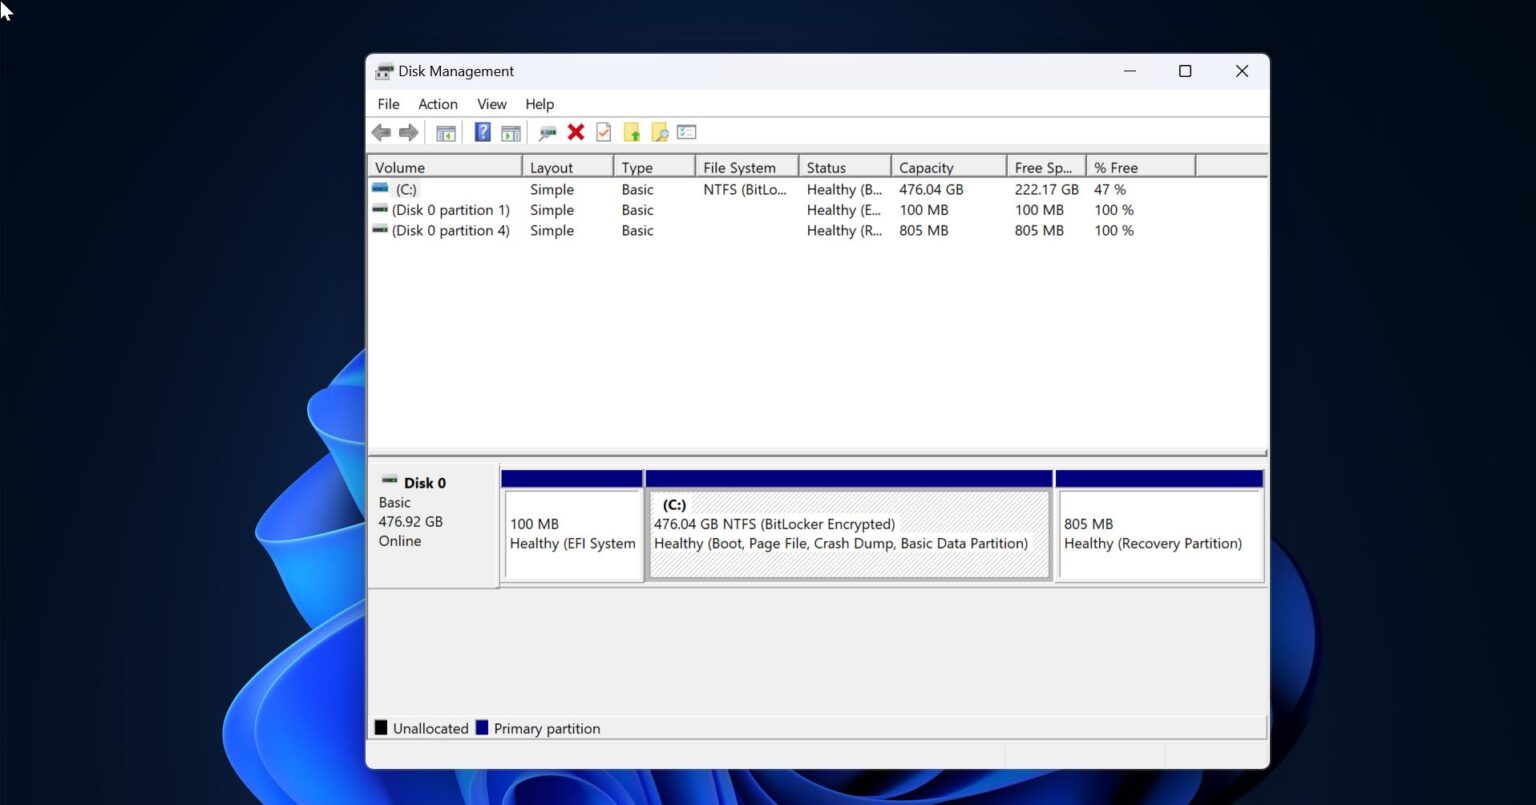Screen dimensions: 1536x805
Task: Select the 100 MB EFI System block
Action: pyautogui.click(x=572, y=534)
